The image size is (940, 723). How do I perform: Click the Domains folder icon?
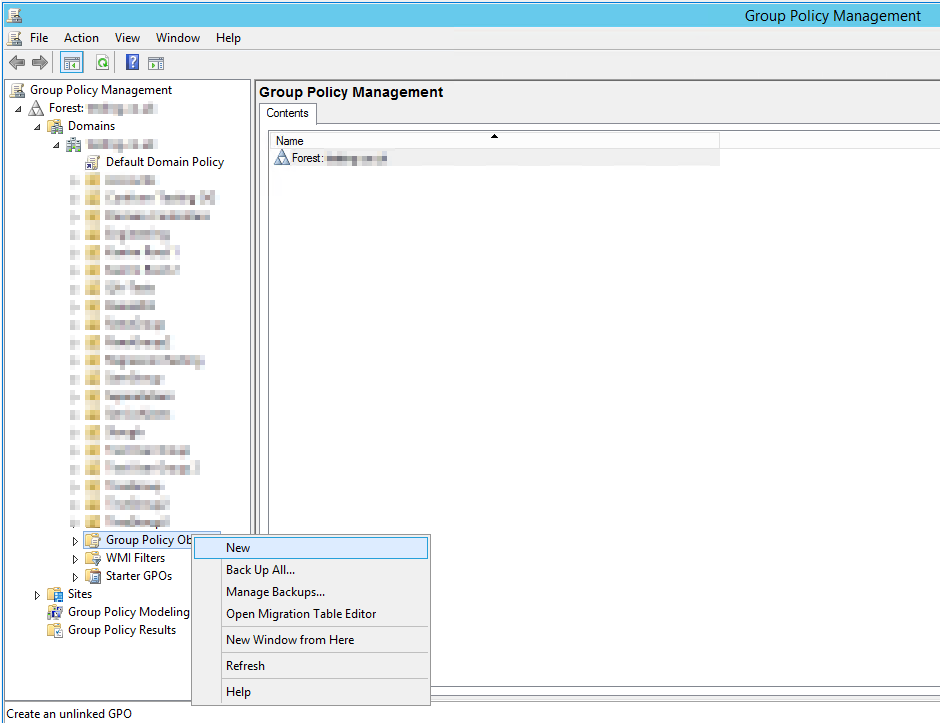pyautogui.click(x=55, y=126)
